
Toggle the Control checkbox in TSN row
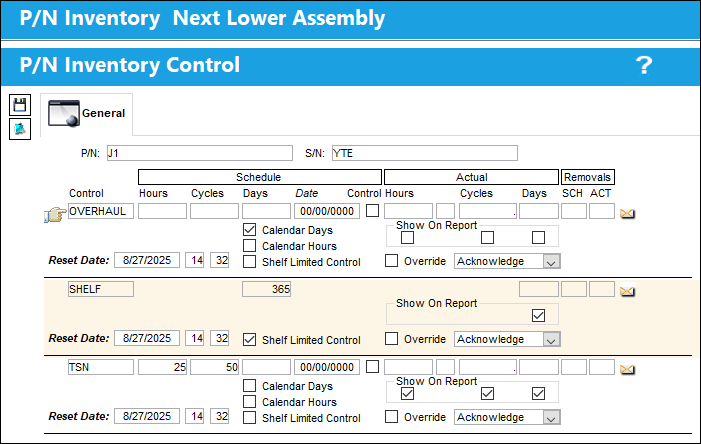tap(372, 366)
